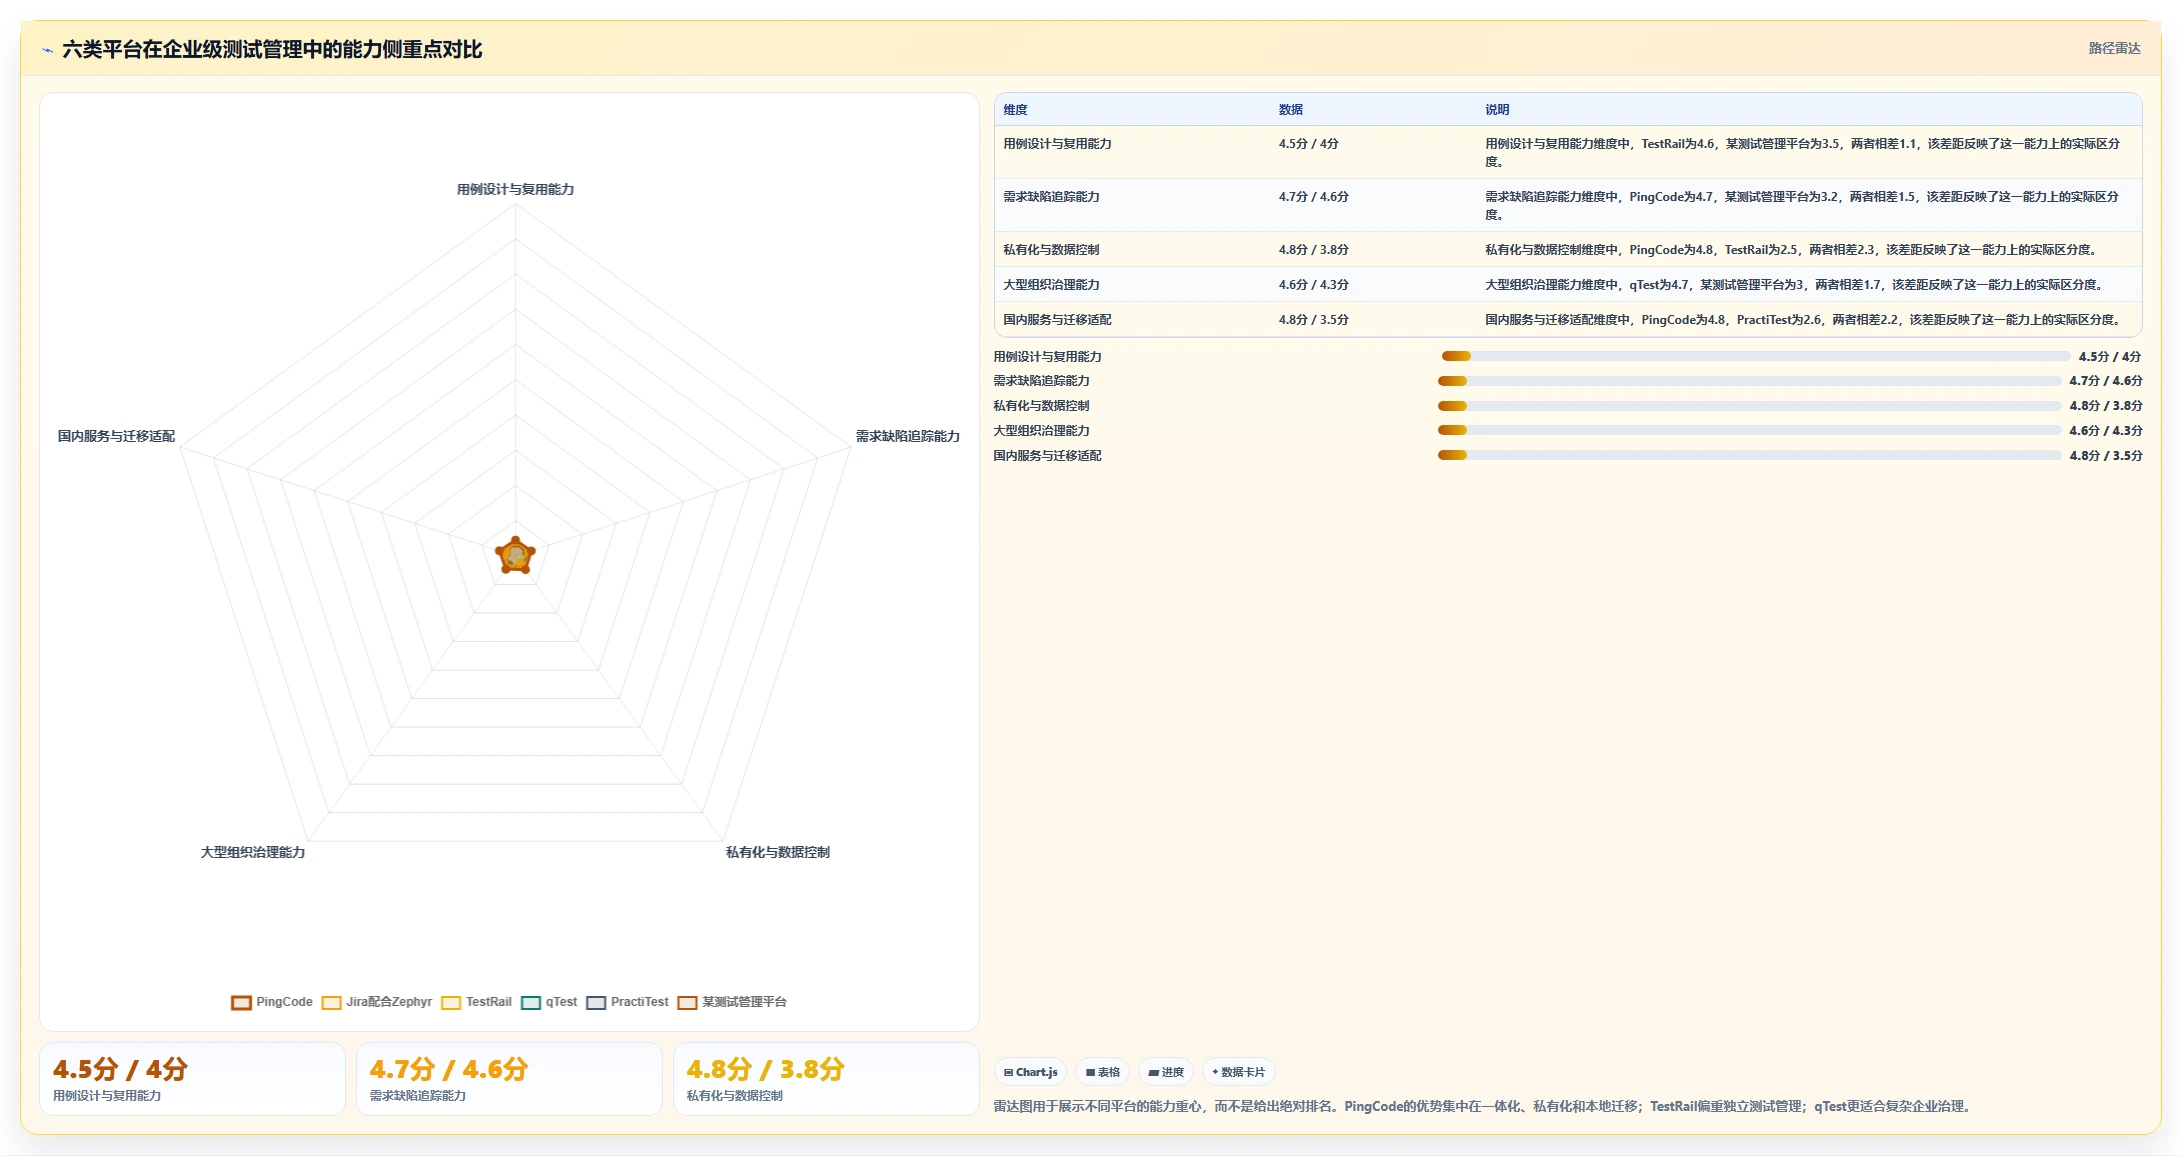
Task: Click the 雷达图用于展示 footnote text
Action: (1484, 1106)
